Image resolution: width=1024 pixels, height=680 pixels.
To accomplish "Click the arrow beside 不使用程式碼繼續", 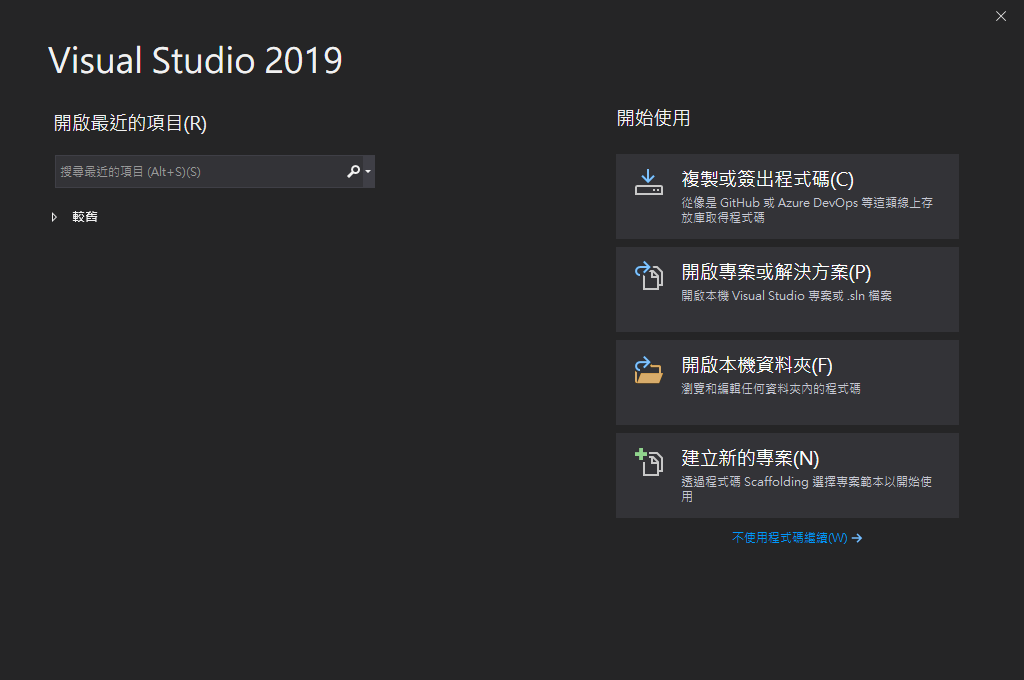I will 857,538.
